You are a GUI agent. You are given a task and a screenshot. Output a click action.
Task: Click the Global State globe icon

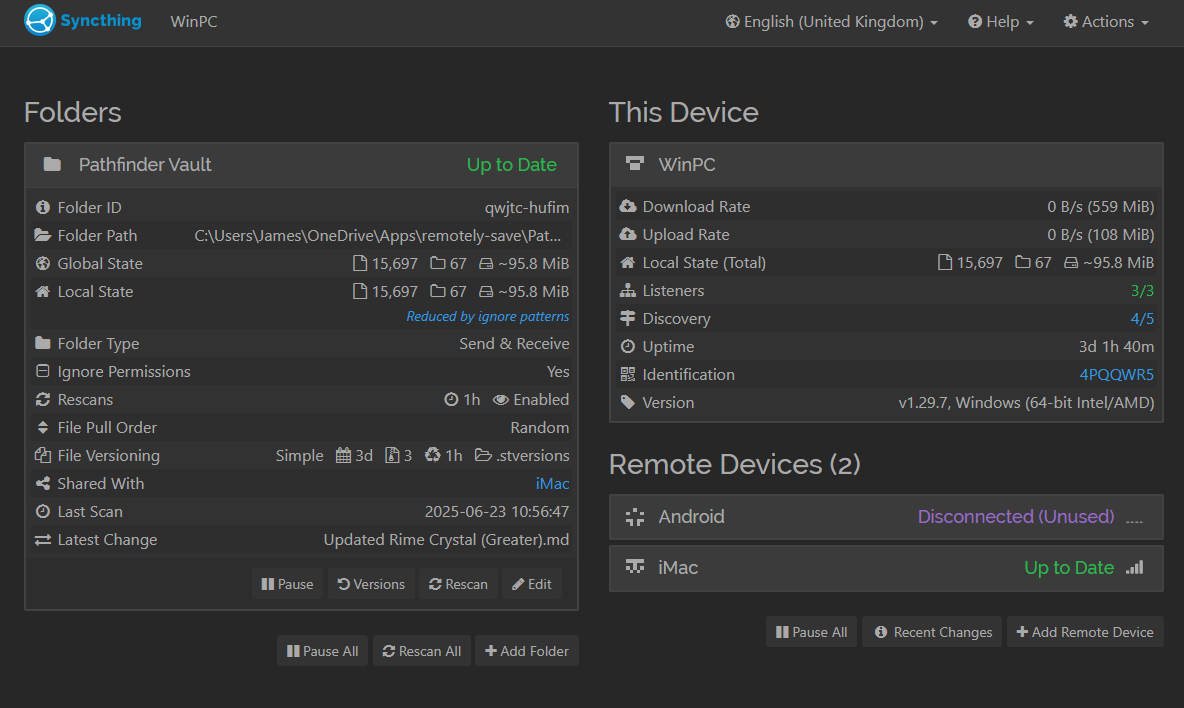point(43,263)
